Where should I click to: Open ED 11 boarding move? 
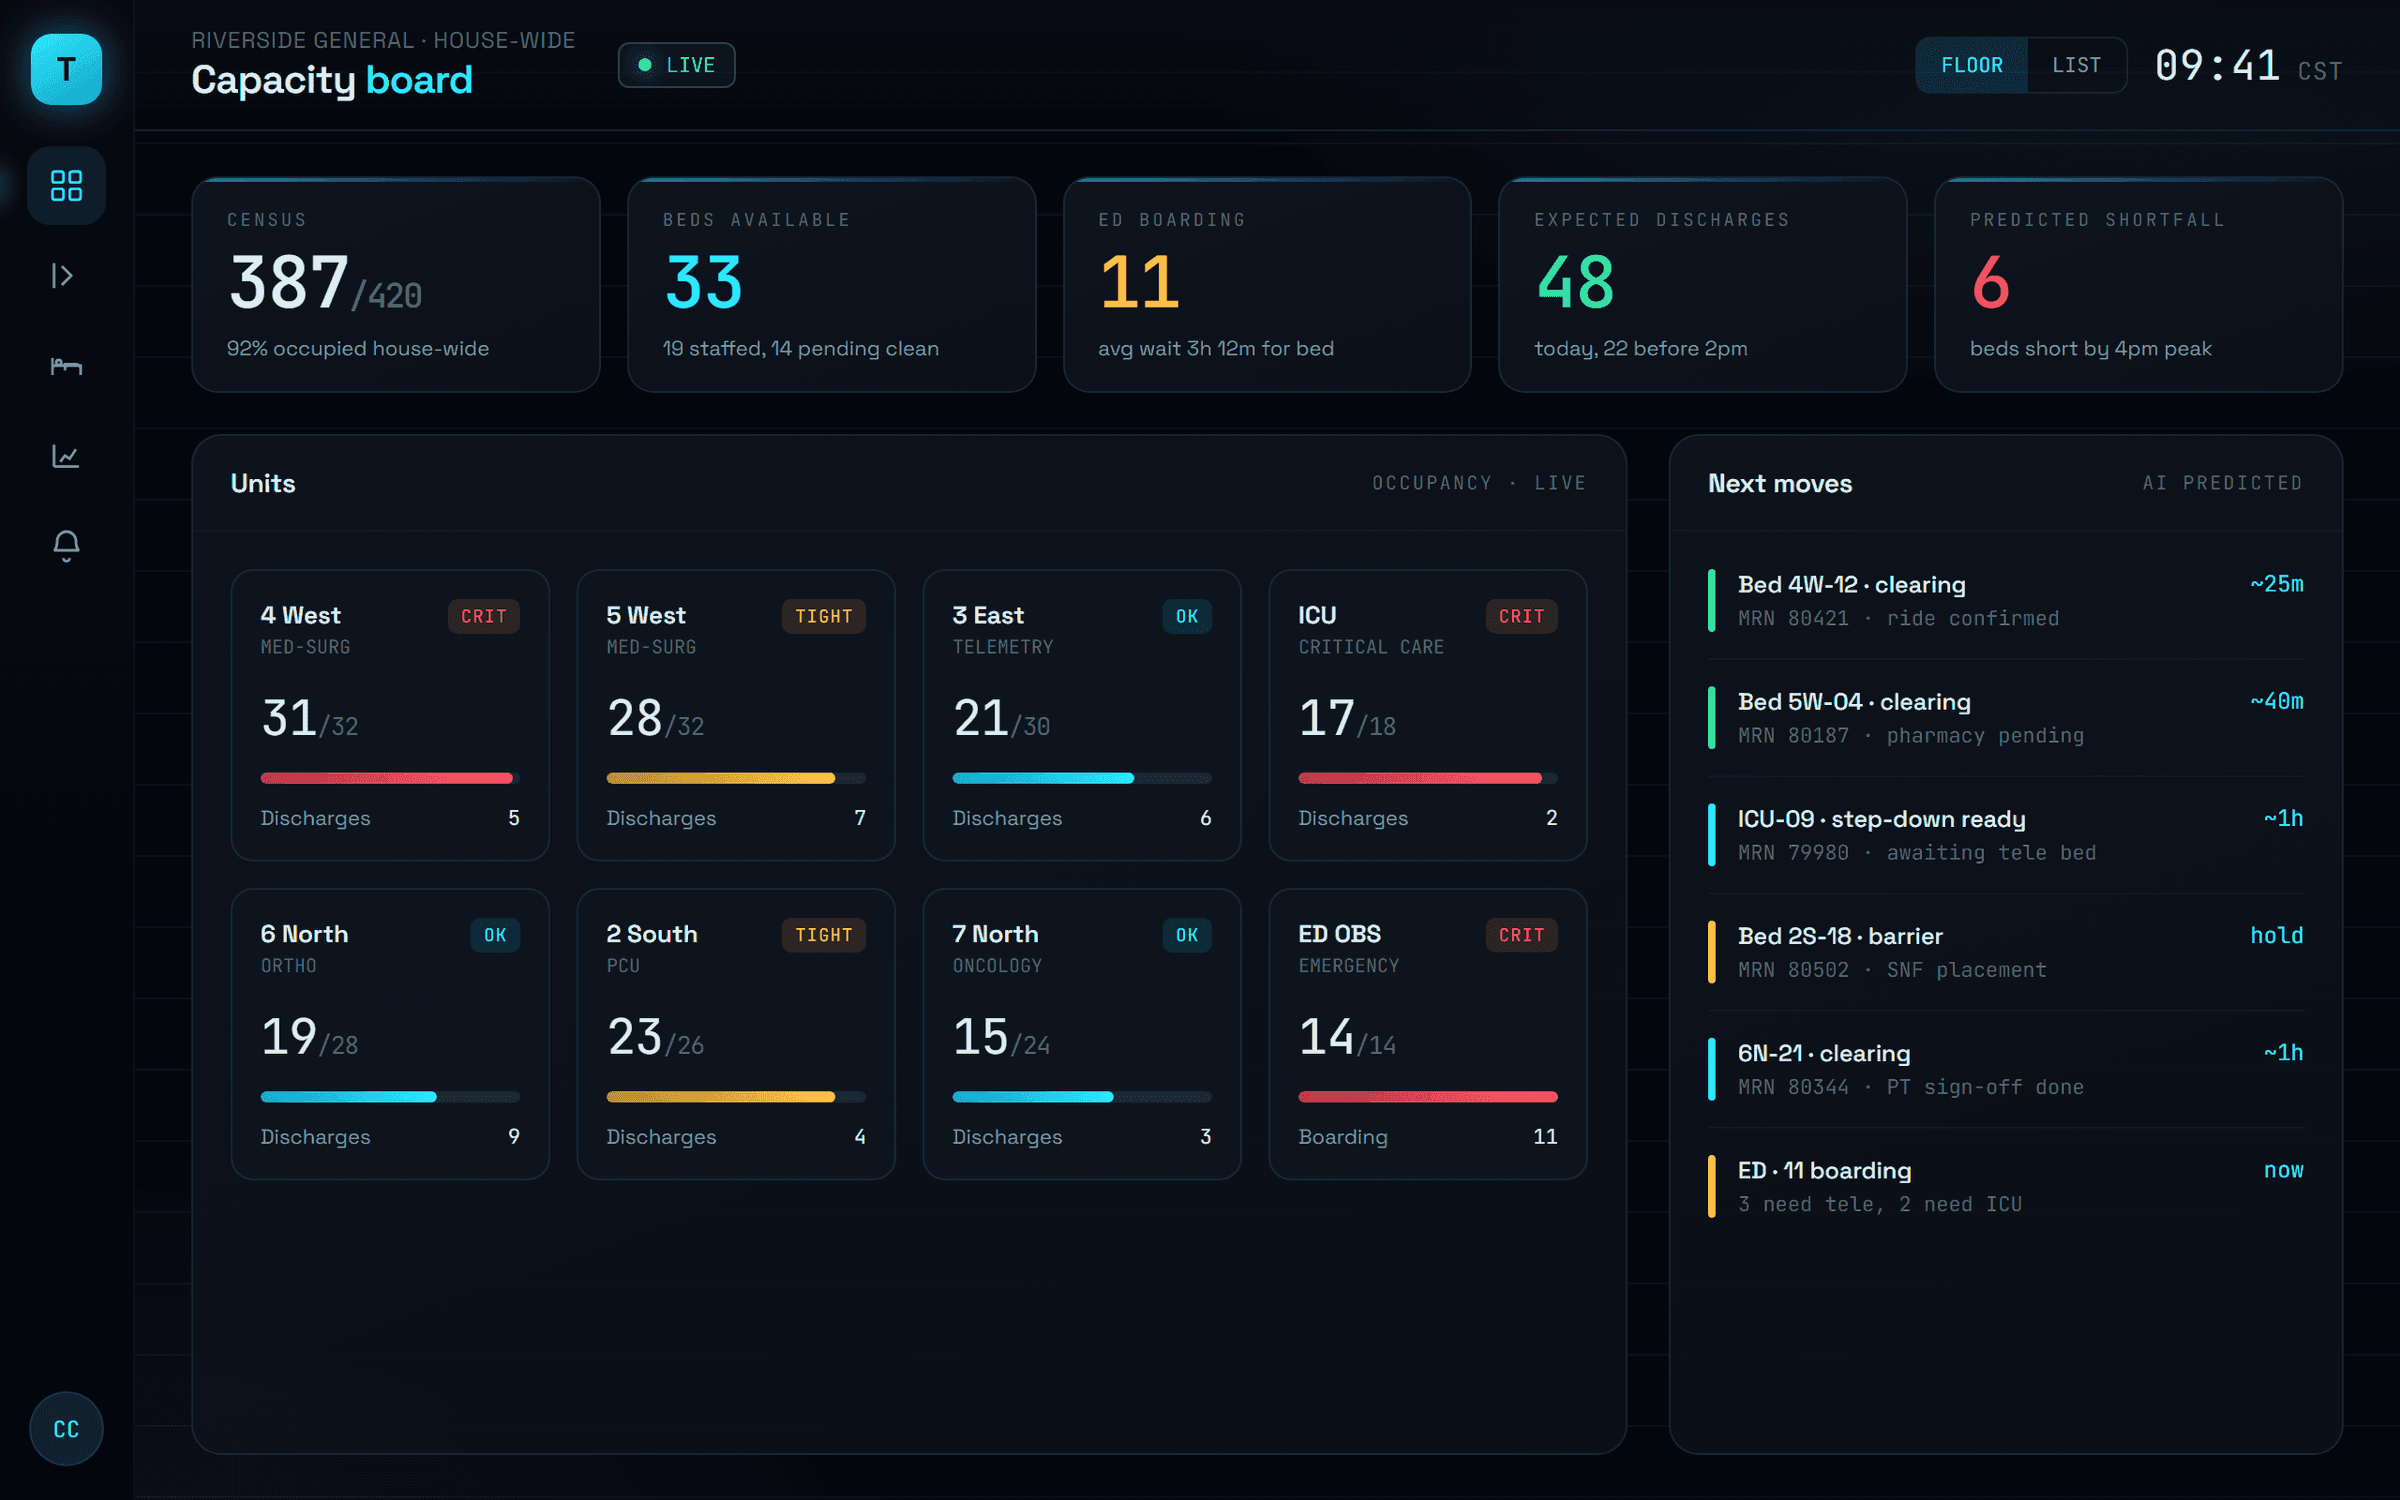click(x=2006, y=1186)
